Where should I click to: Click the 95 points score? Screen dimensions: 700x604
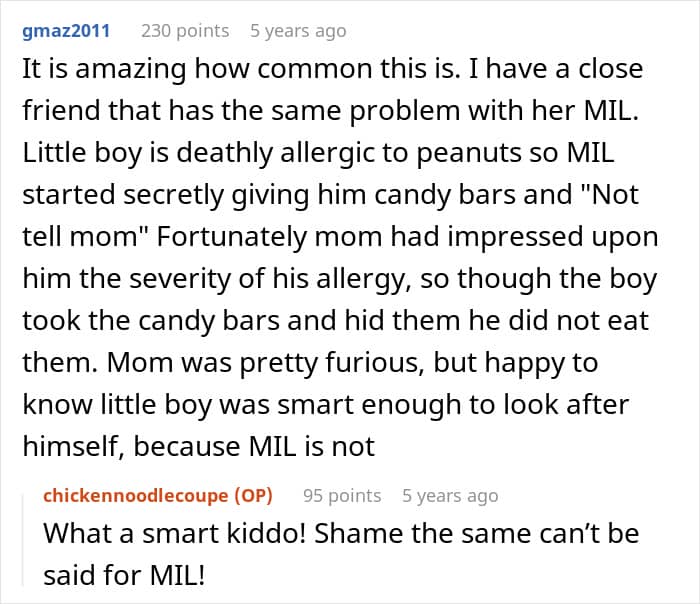click(342, 495)
